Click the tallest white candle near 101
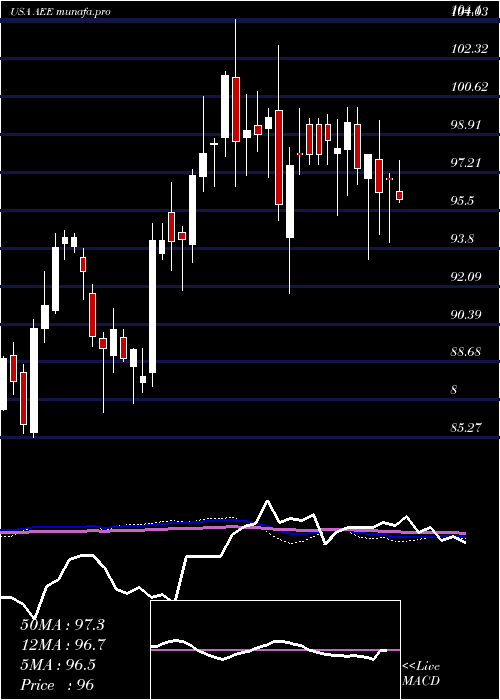 [225, 106]
